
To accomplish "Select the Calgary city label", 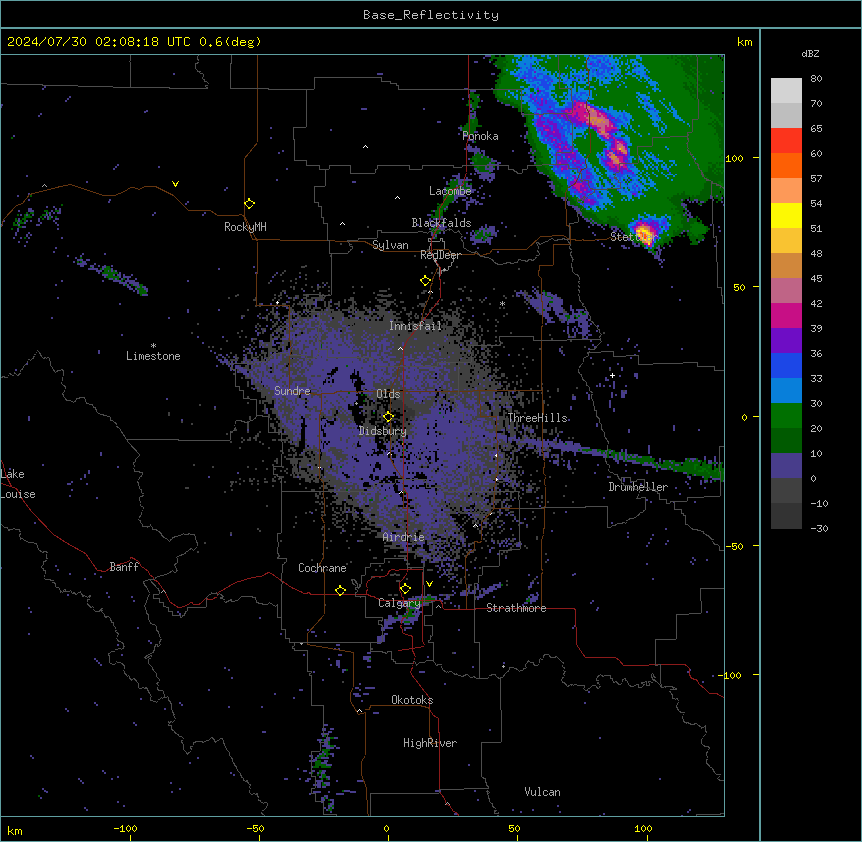I will click(399, 603).
